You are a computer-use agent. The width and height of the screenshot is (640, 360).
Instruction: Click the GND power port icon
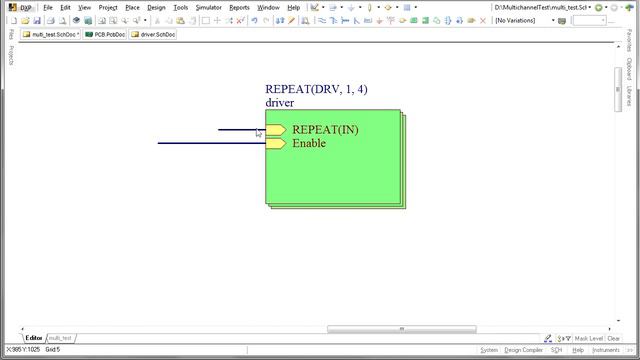[379, 20]
